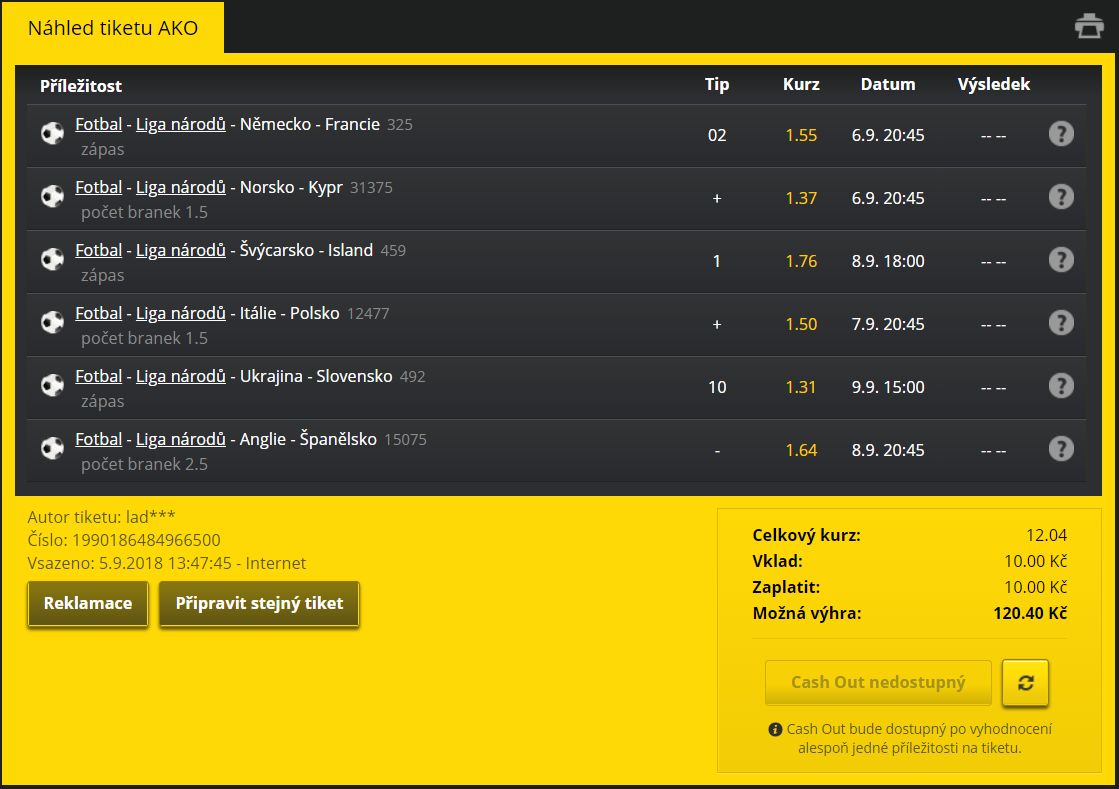Click soccer ball icon for Německo - Francie
The width and height of the screenshot is (1119, 789).
pyautogui.click(x=52, y=133)
